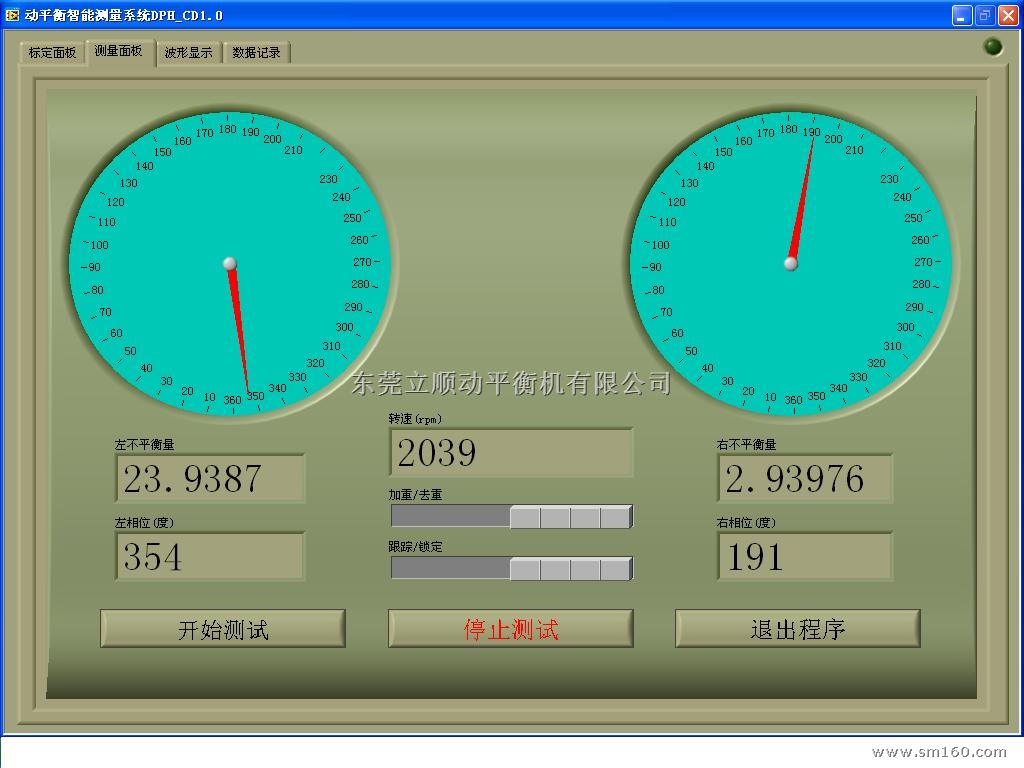Open the 数据记录 tab
The width and height of the screenshot is (1024, 768).
pos(256,53)
